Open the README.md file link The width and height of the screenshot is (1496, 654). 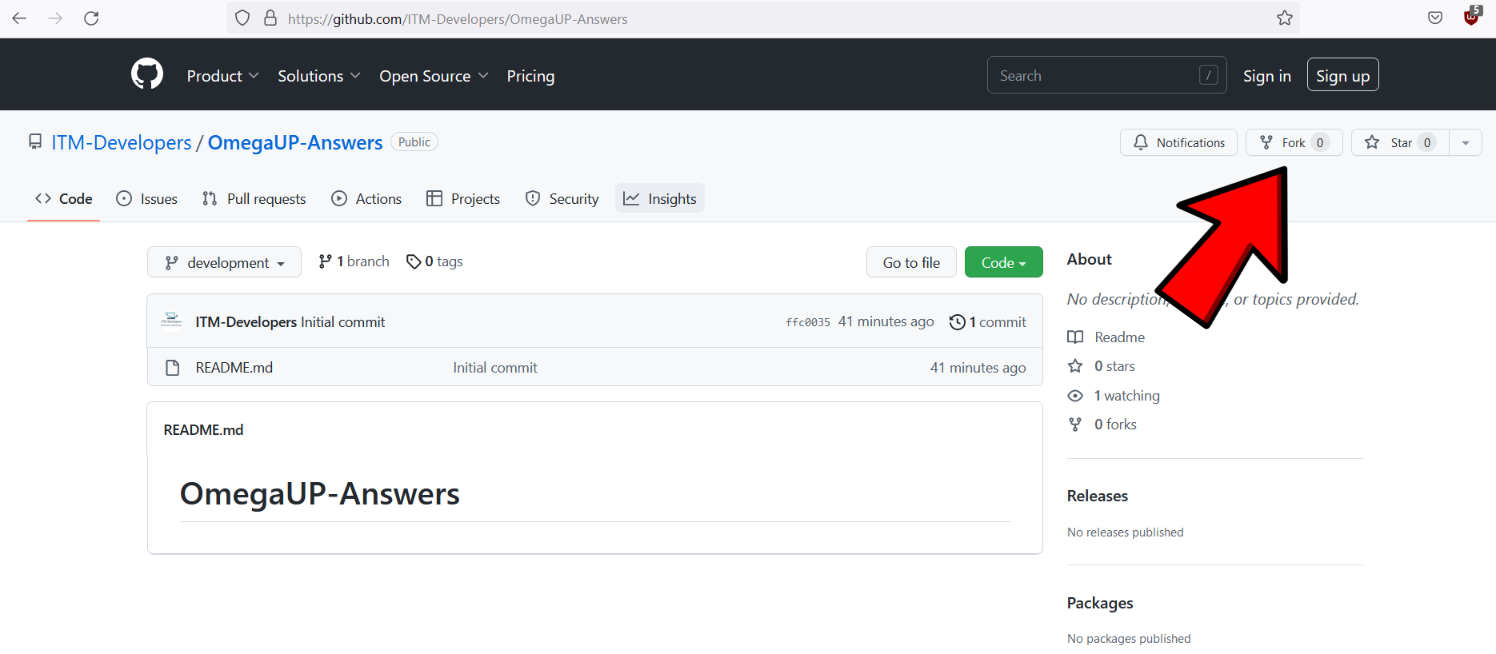click(234, 368)
